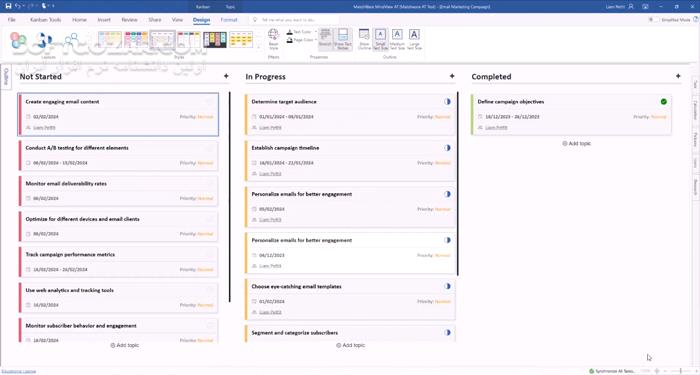Click the green Synchronize All Tasks status icon
Screen dimensions: 700x375
pyautogui.click(x=592, y=371)
